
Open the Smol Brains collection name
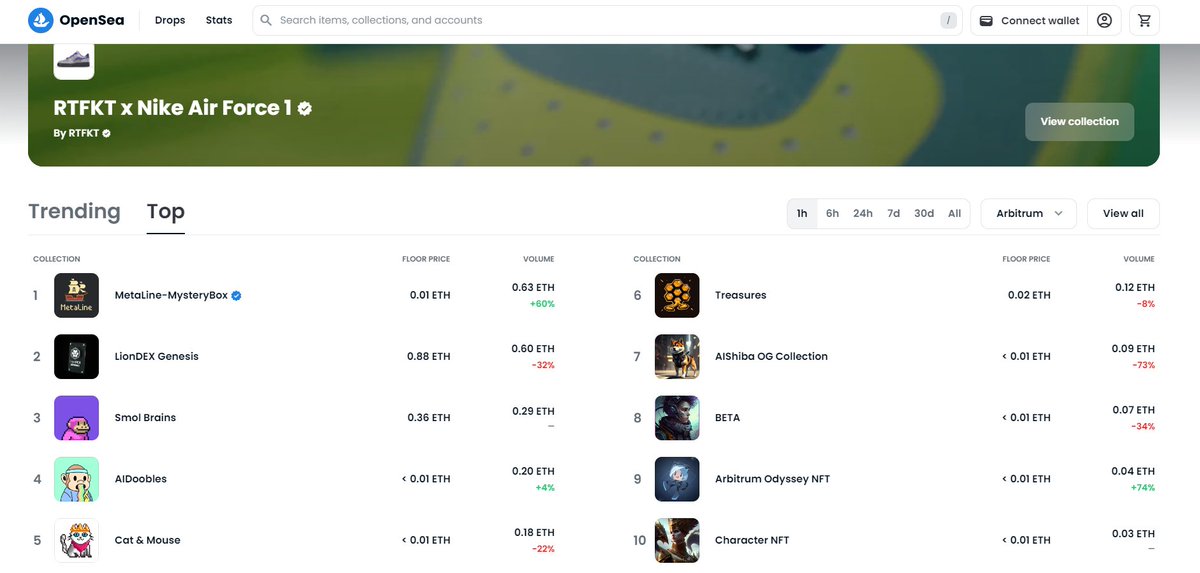tap(145, 417)
